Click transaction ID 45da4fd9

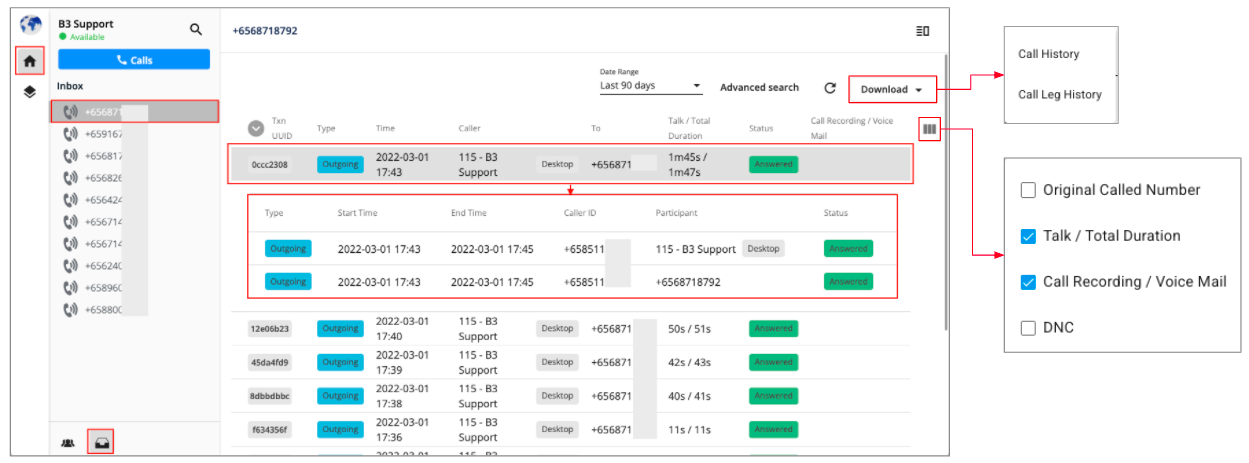[270, 362]
